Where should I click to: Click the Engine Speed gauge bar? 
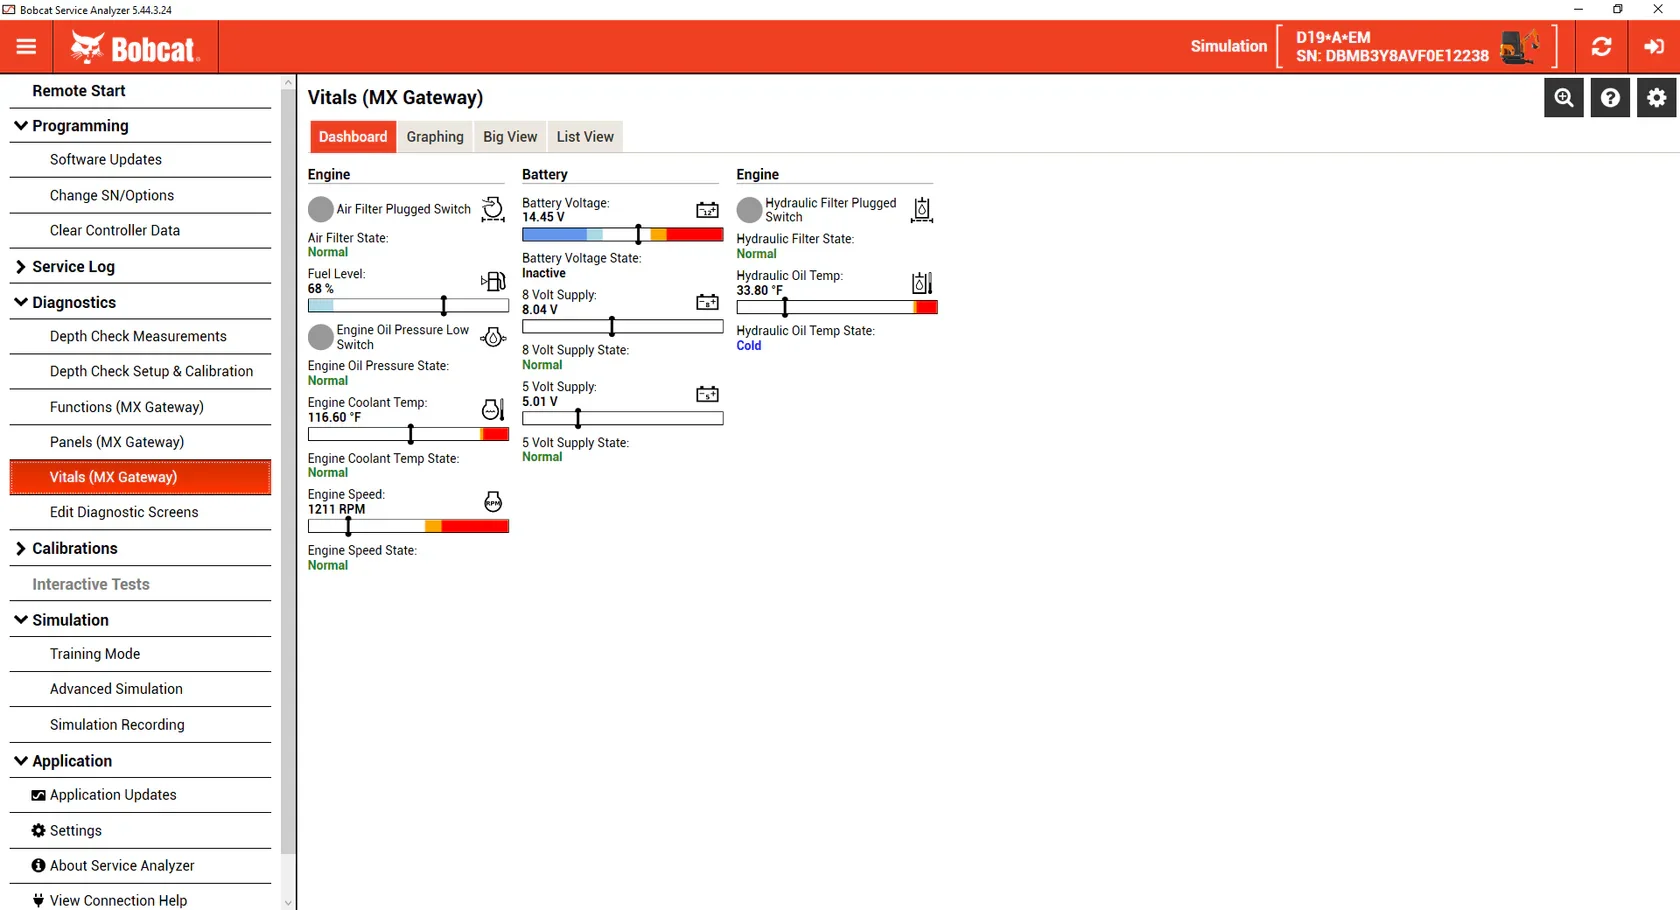[x=408, y=527]
